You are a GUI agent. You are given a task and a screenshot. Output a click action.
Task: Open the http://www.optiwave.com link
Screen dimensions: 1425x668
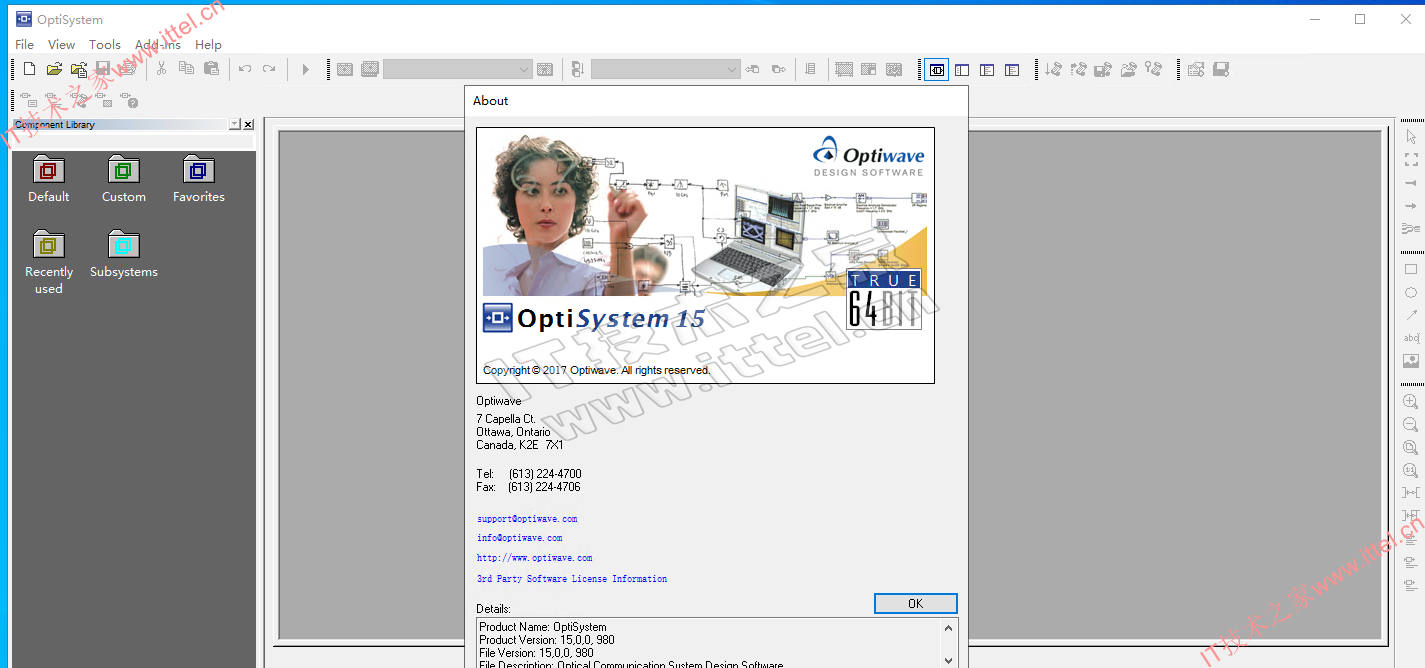pyautogui.click(x=534, y=558)
